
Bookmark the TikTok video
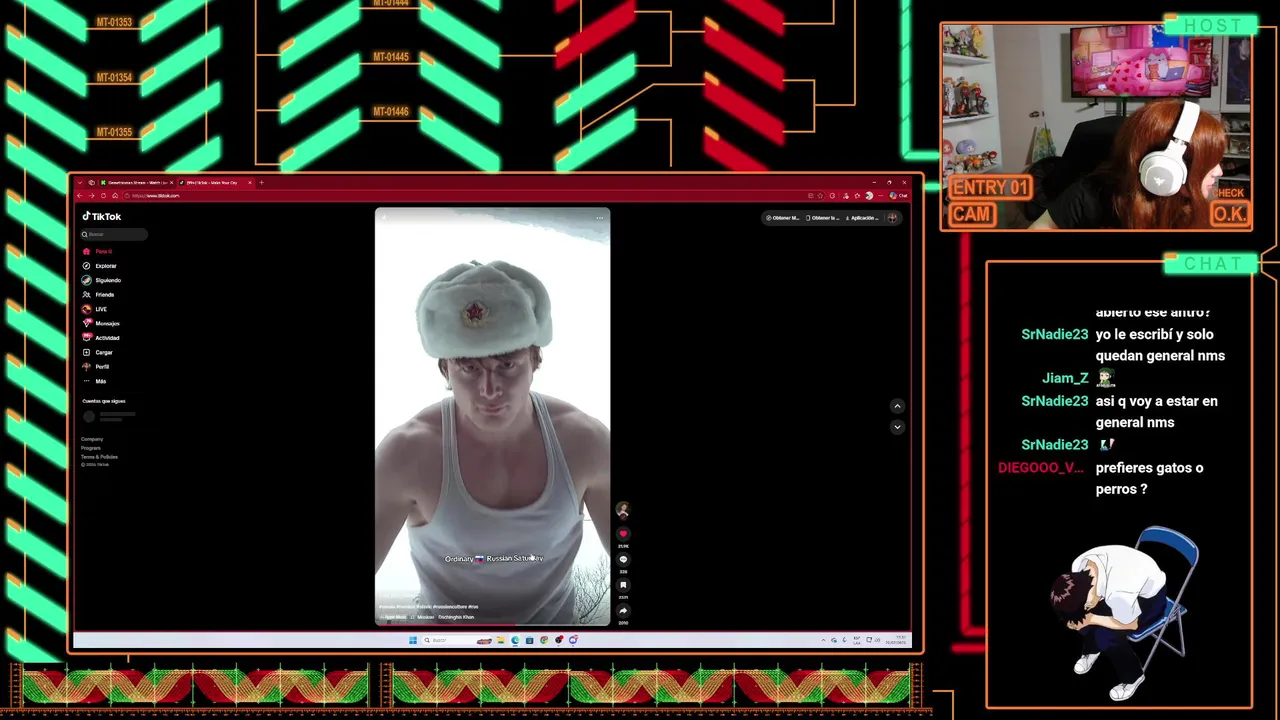(623, 585)
